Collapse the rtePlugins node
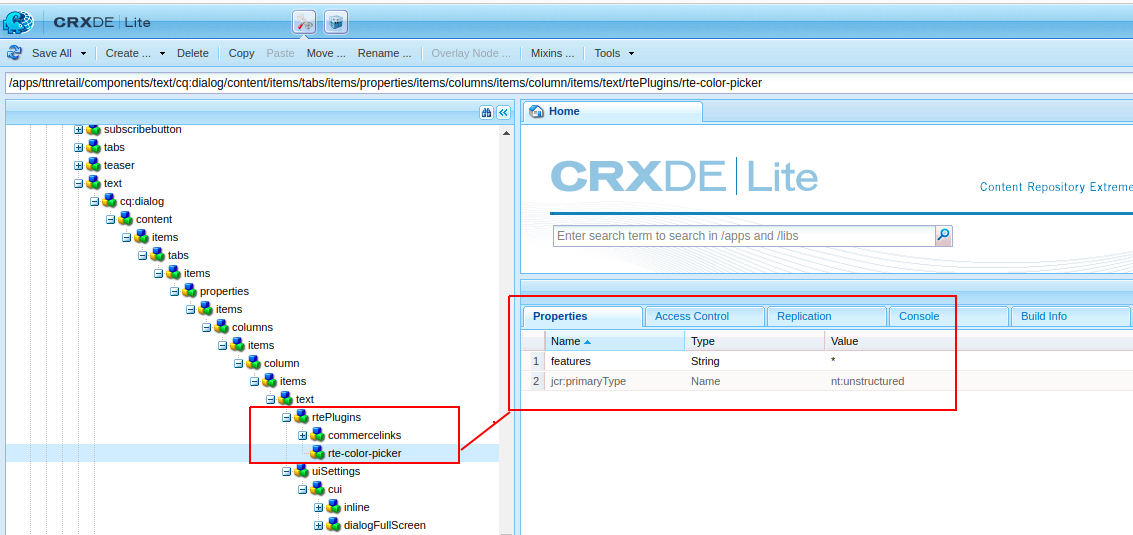The image size is (1133, 535). (287, 417)
